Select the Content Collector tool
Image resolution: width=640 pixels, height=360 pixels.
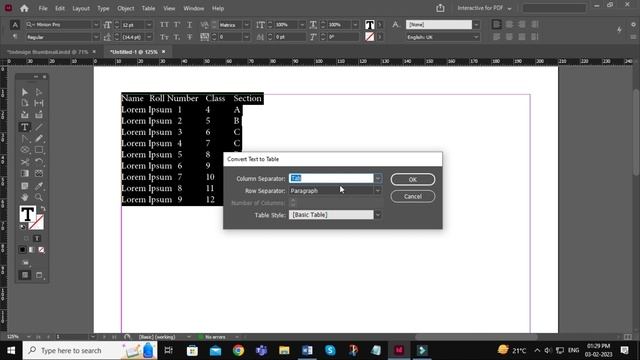(24, 115)
